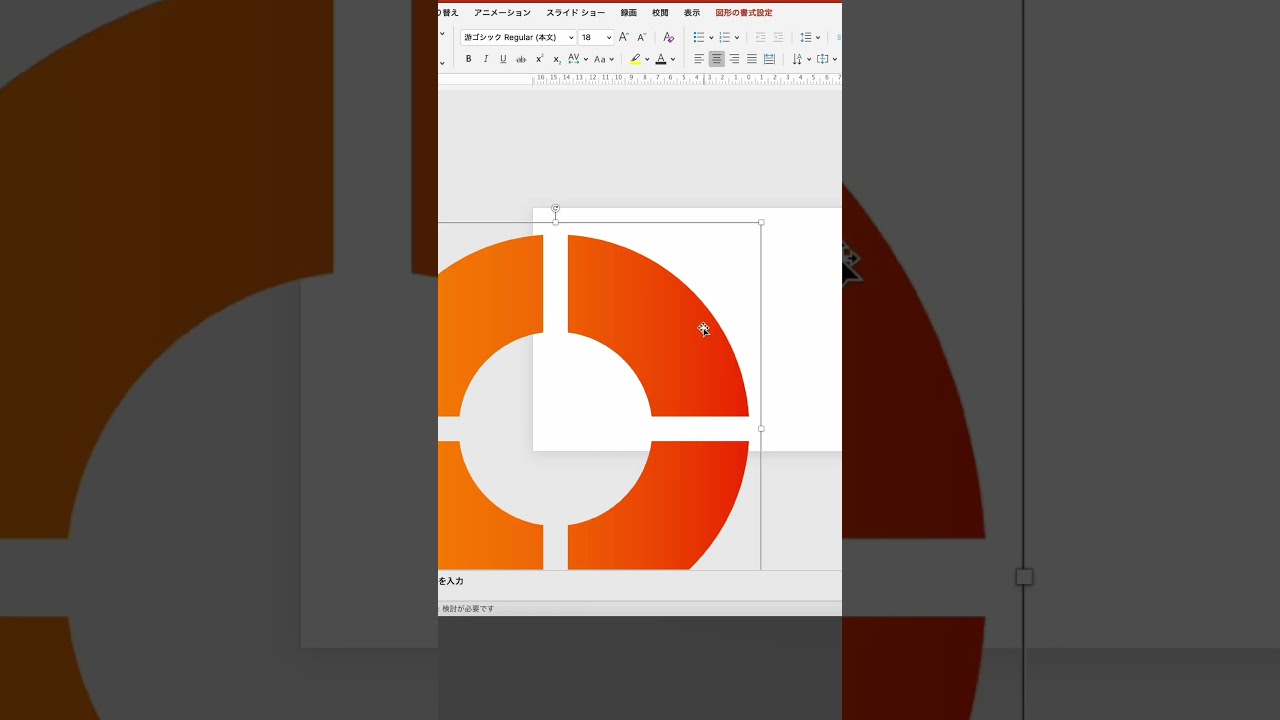Apply bulleted list
The image size is (1280, 720).
699,37
